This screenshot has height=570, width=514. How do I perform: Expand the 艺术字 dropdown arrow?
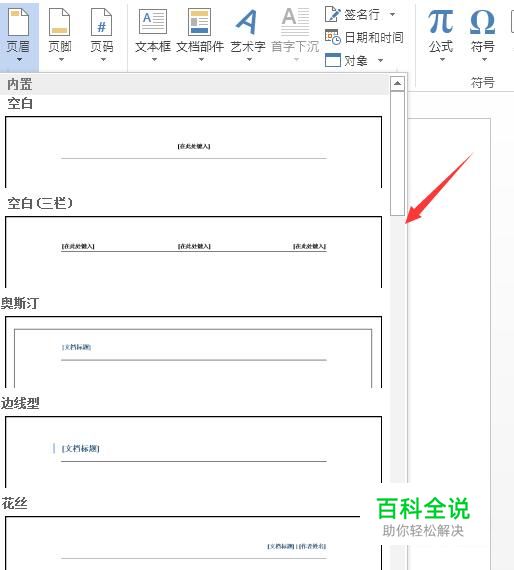tap(249, 60)
